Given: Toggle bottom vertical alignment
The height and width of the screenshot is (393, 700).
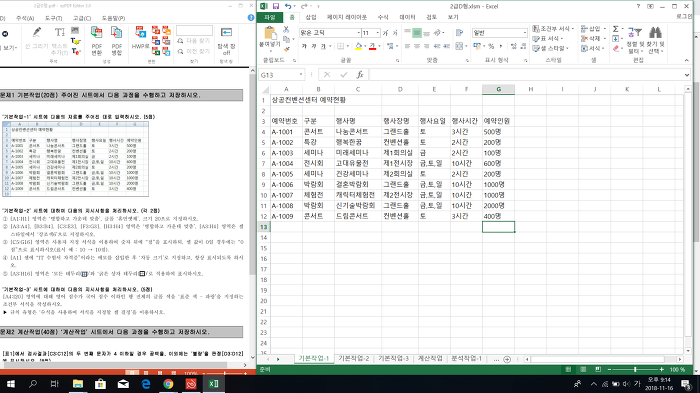Looking at the screenshot, I should [x=426, y=33].
